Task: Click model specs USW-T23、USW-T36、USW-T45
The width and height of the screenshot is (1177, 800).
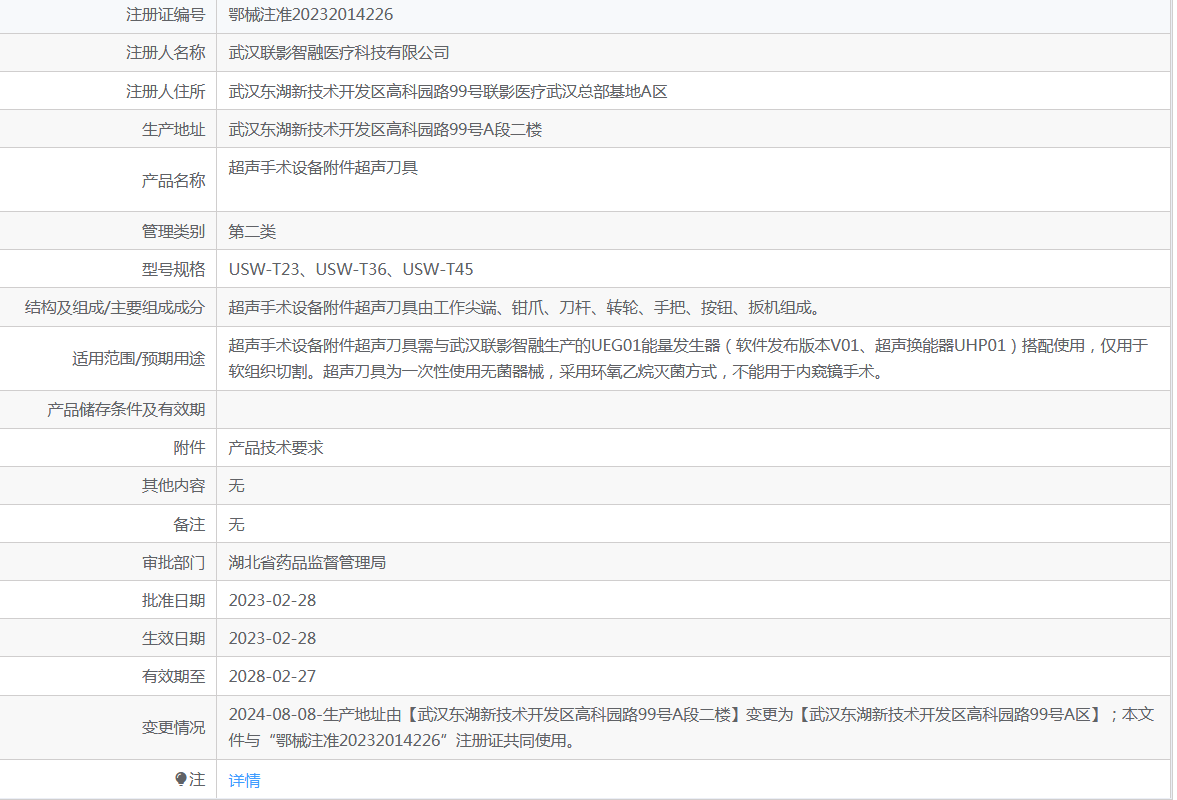Action: click(351, 269)
